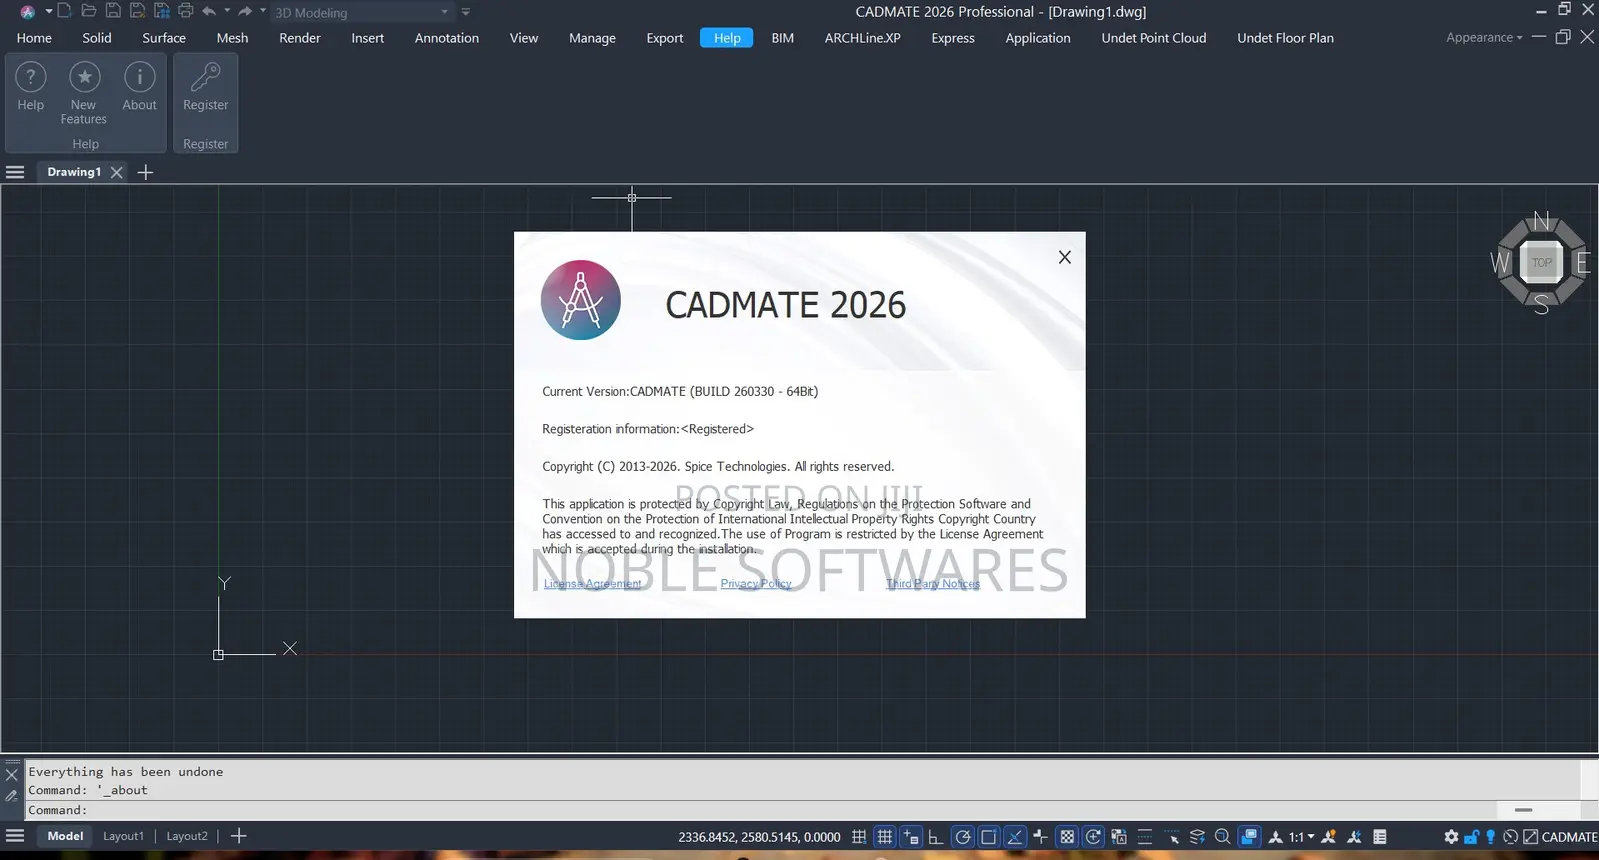
Task: Switch to the Home ribbon tab
Action: coord(34,38)
